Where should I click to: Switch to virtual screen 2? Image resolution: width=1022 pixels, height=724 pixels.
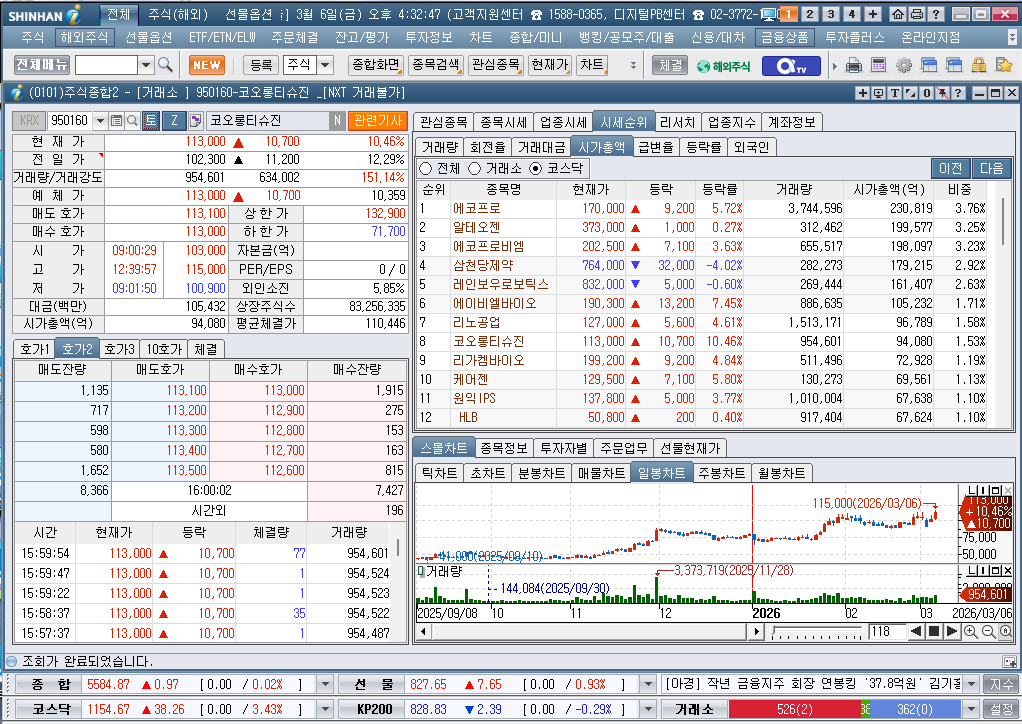(x=810, y=14)
